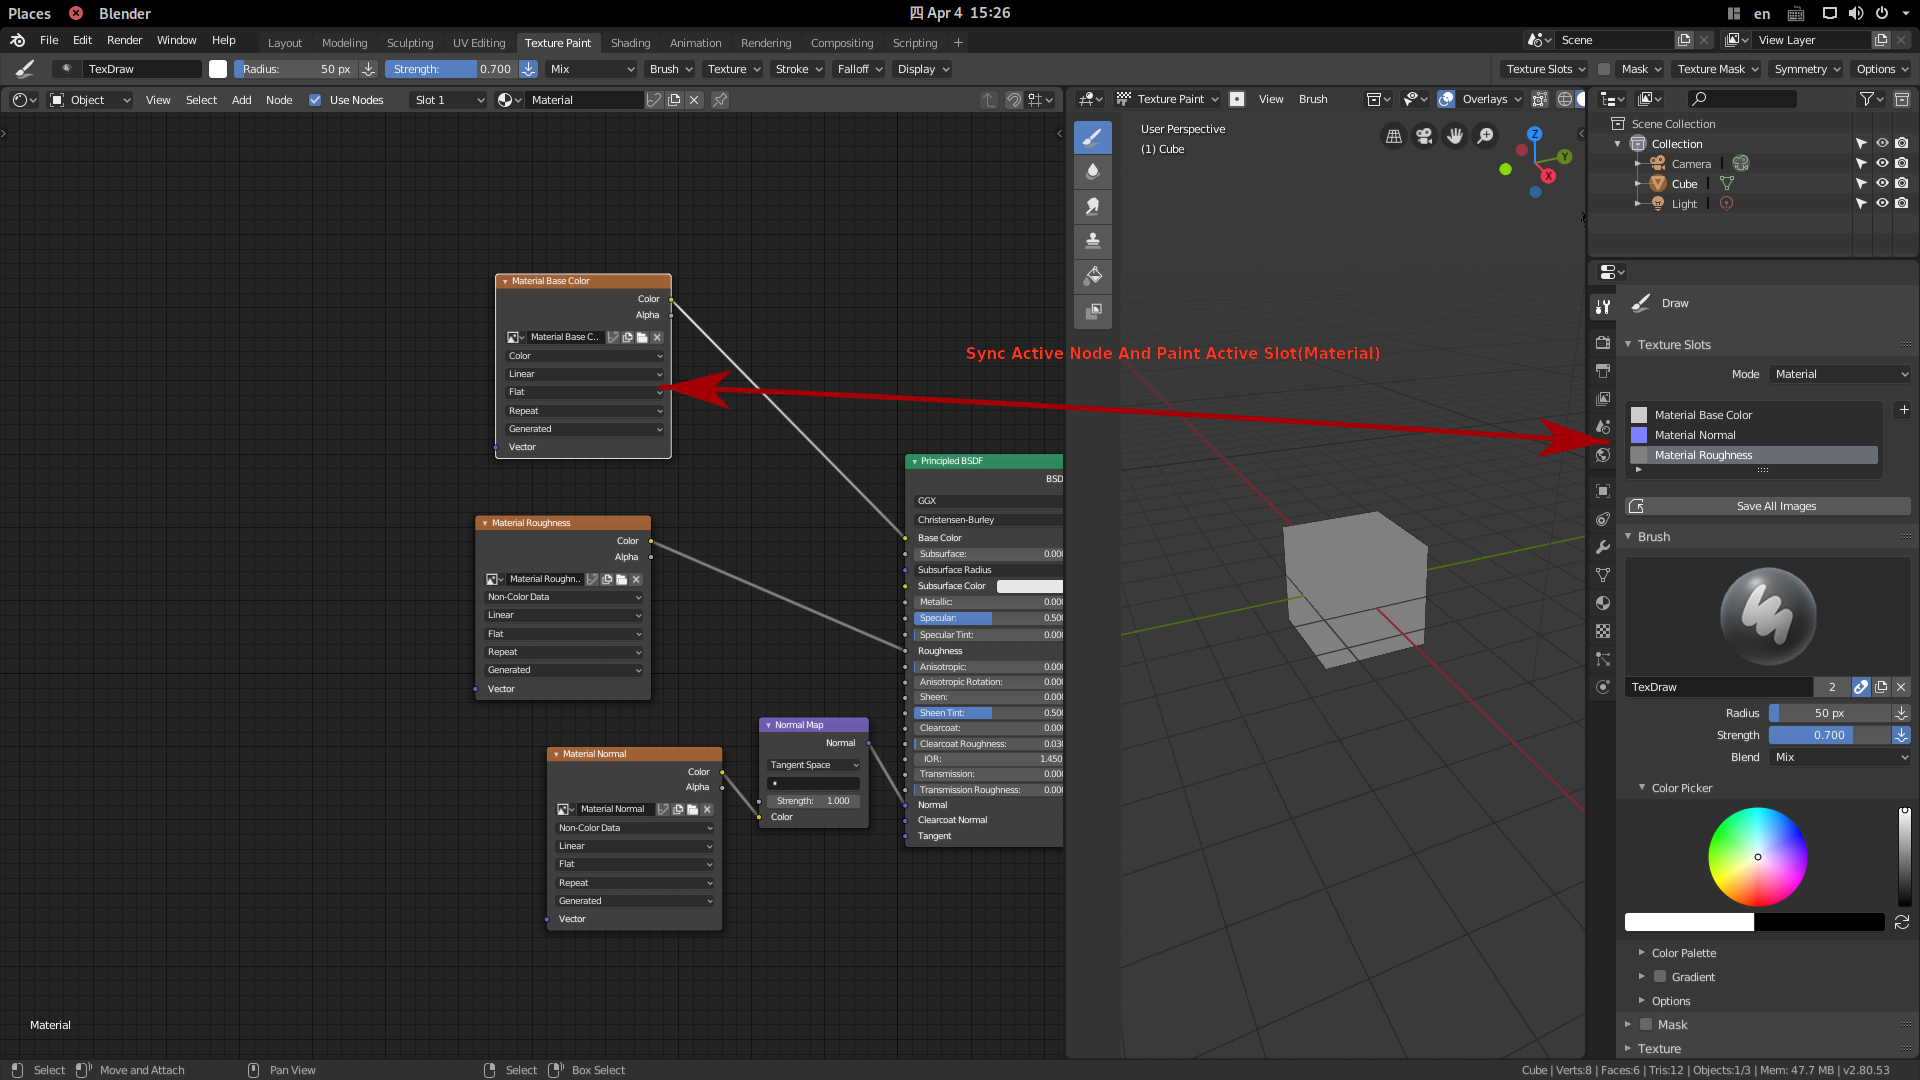This screenshot has height=1080, width=1920.
Task: Toggle Overlays display button
Action: point(1446,99)
